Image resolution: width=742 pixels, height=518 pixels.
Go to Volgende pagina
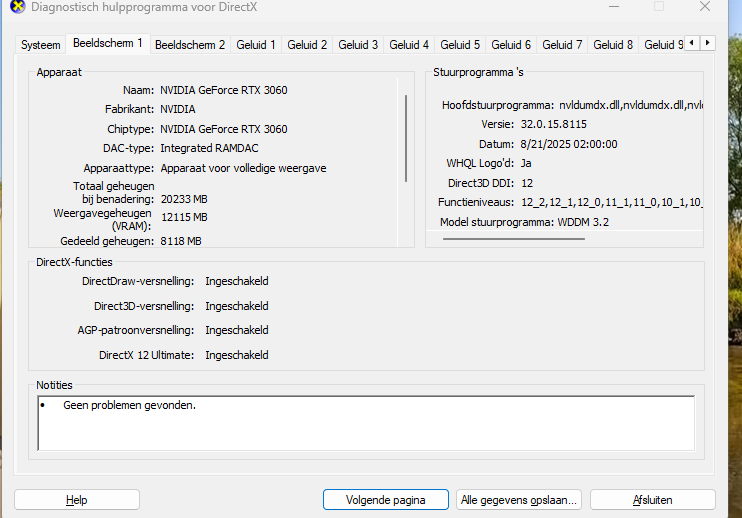386,500
